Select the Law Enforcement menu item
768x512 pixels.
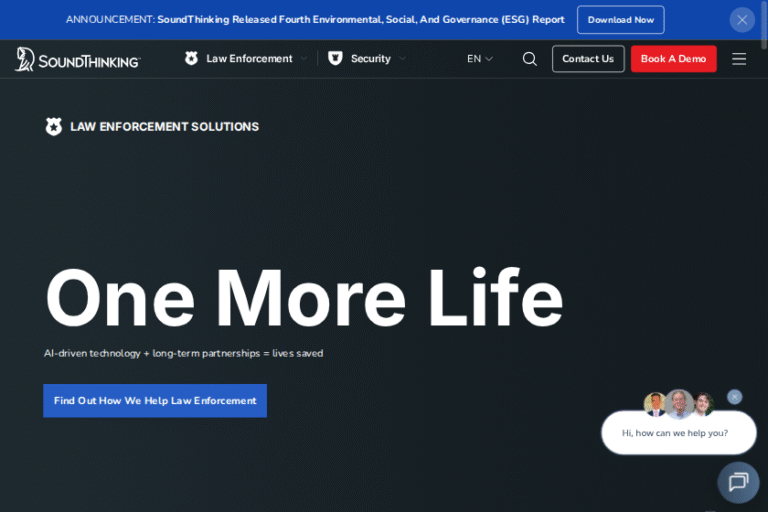249,59
